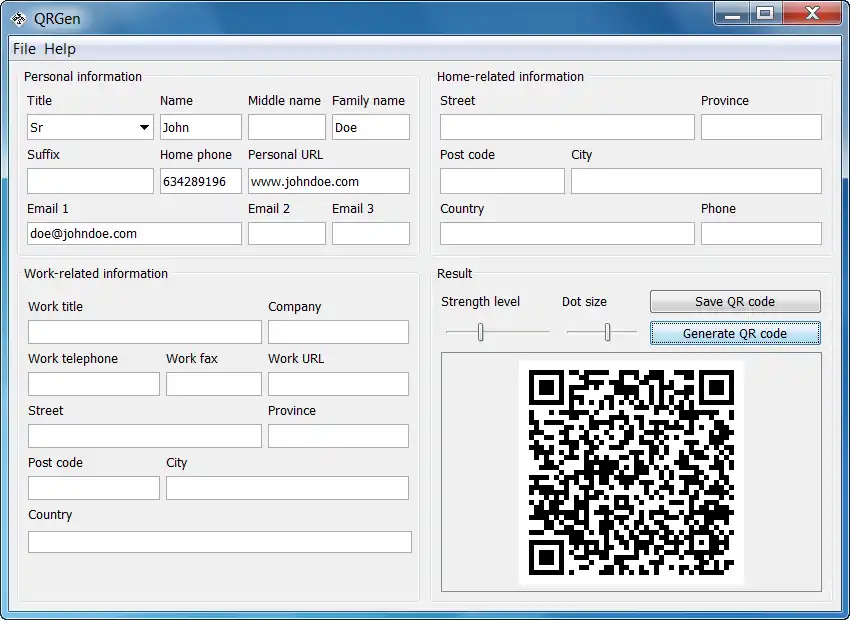Viewport: 850px width, 620px height.
Task: Maximize the QRGen window
Action: pyautogui.click(x=765, y=14)
